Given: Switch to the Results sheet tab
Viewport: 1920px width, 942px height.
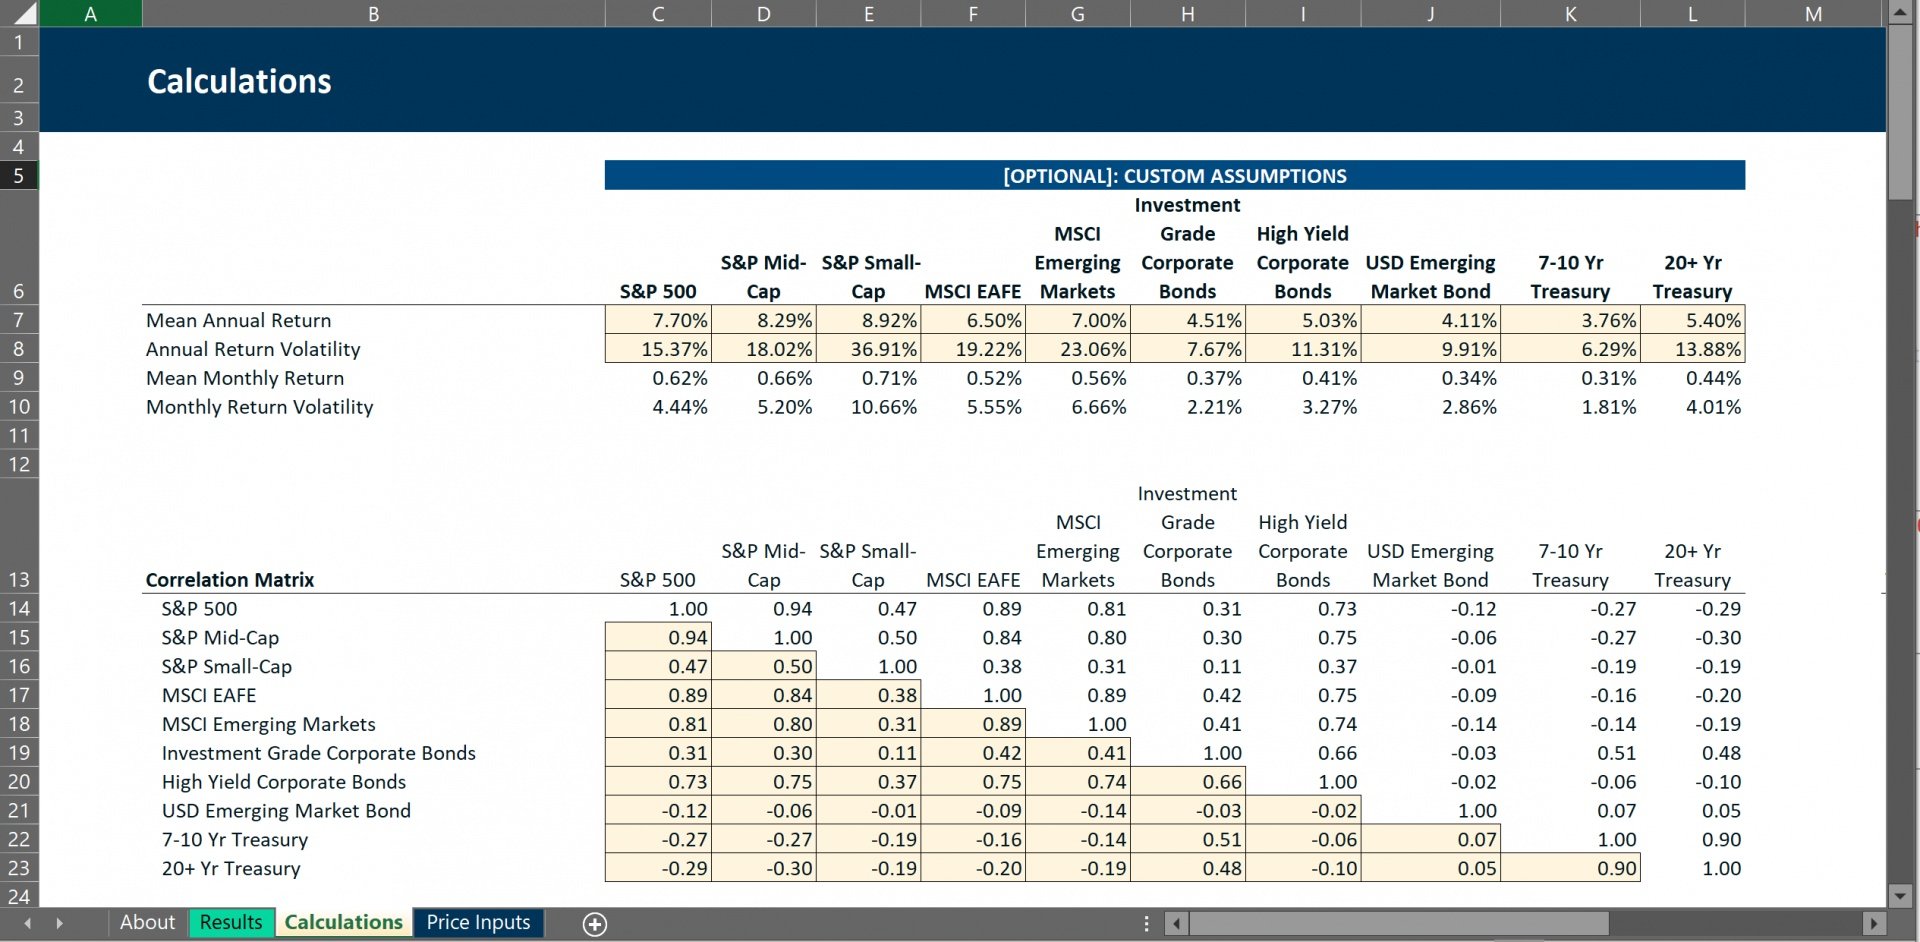Looking at the screenshot, I should [230, 922].
